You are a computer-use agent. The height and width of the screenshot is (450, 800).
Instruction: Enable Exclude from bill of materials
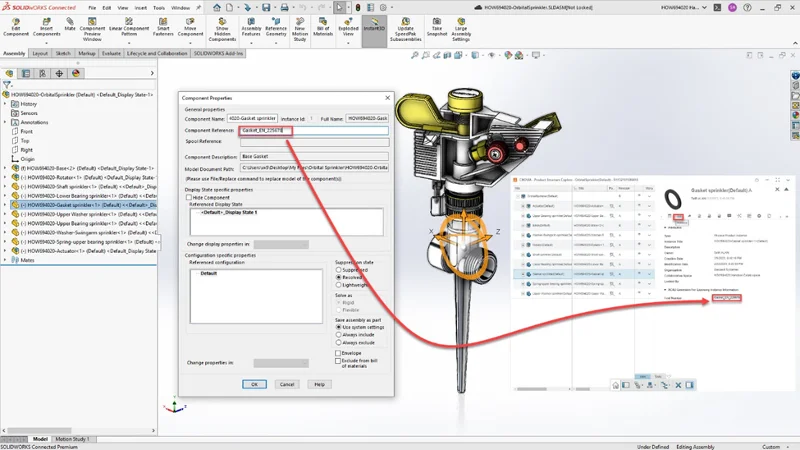[339, 360]
